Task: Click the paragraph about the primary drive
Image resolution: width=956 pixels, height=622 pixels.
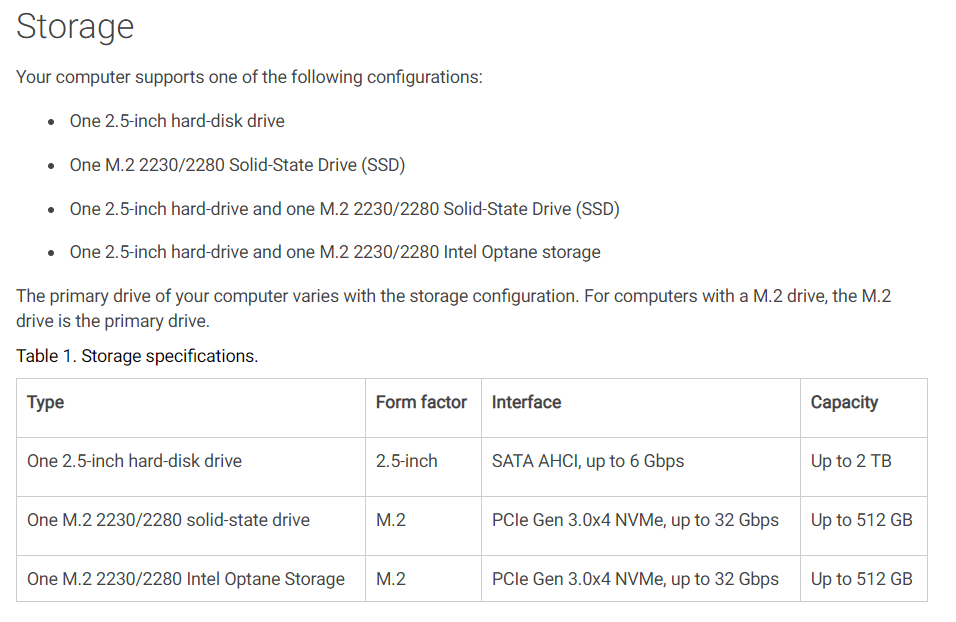Action: [454, 309]
